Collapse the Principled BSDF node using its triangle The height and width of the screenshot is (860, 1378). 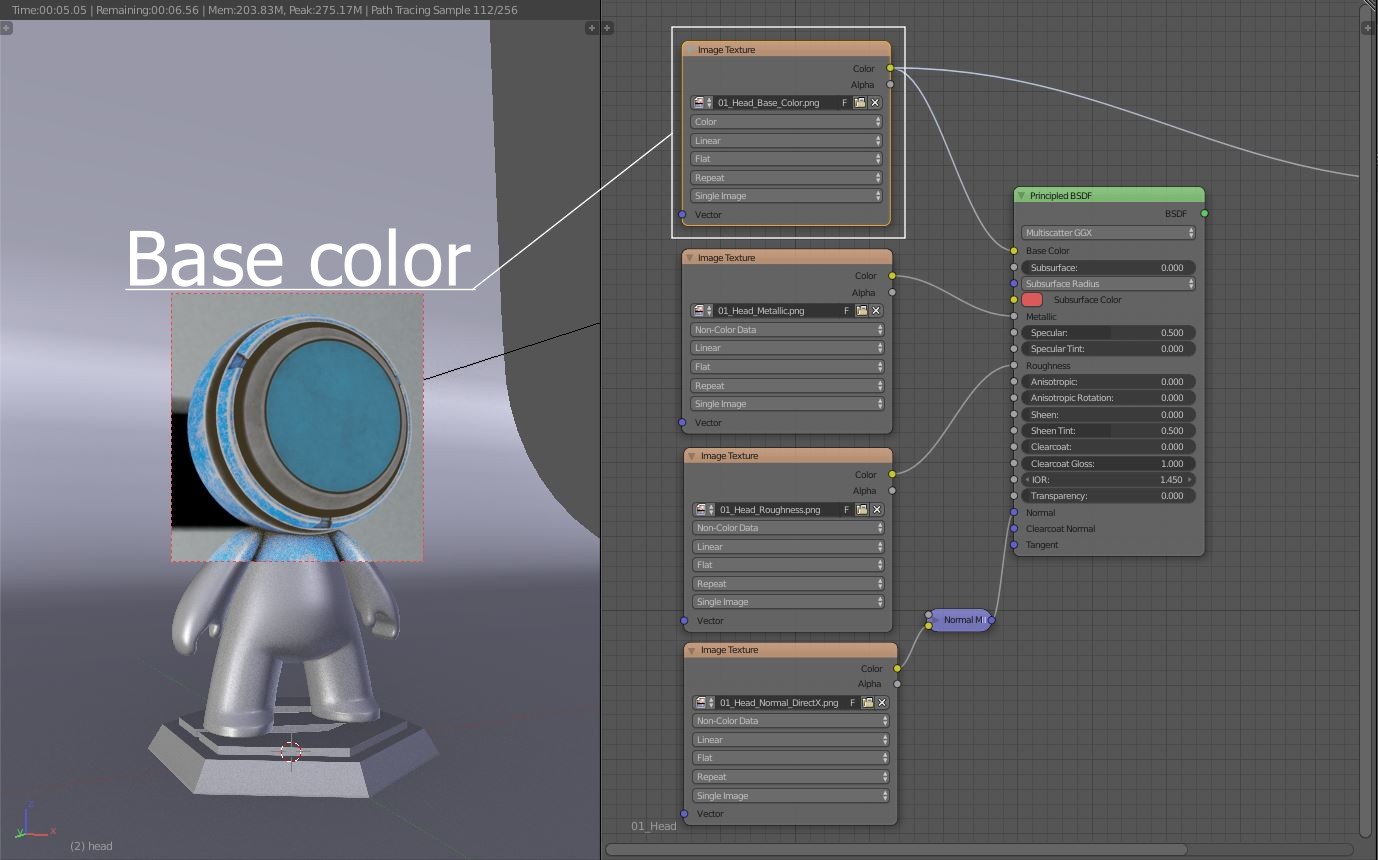tap(1021, 196)
